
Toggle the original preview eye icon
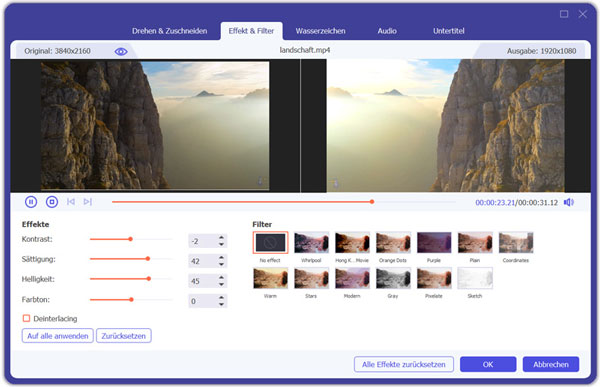tap(121, 51)
